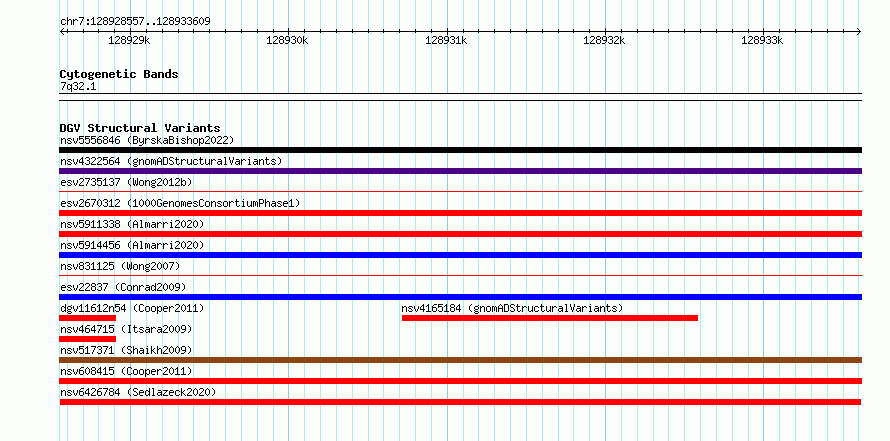Open nsv4165184 (gnomADStructuralVariants) label
This screenshot has width=890, height=441.
click(512, 308)
